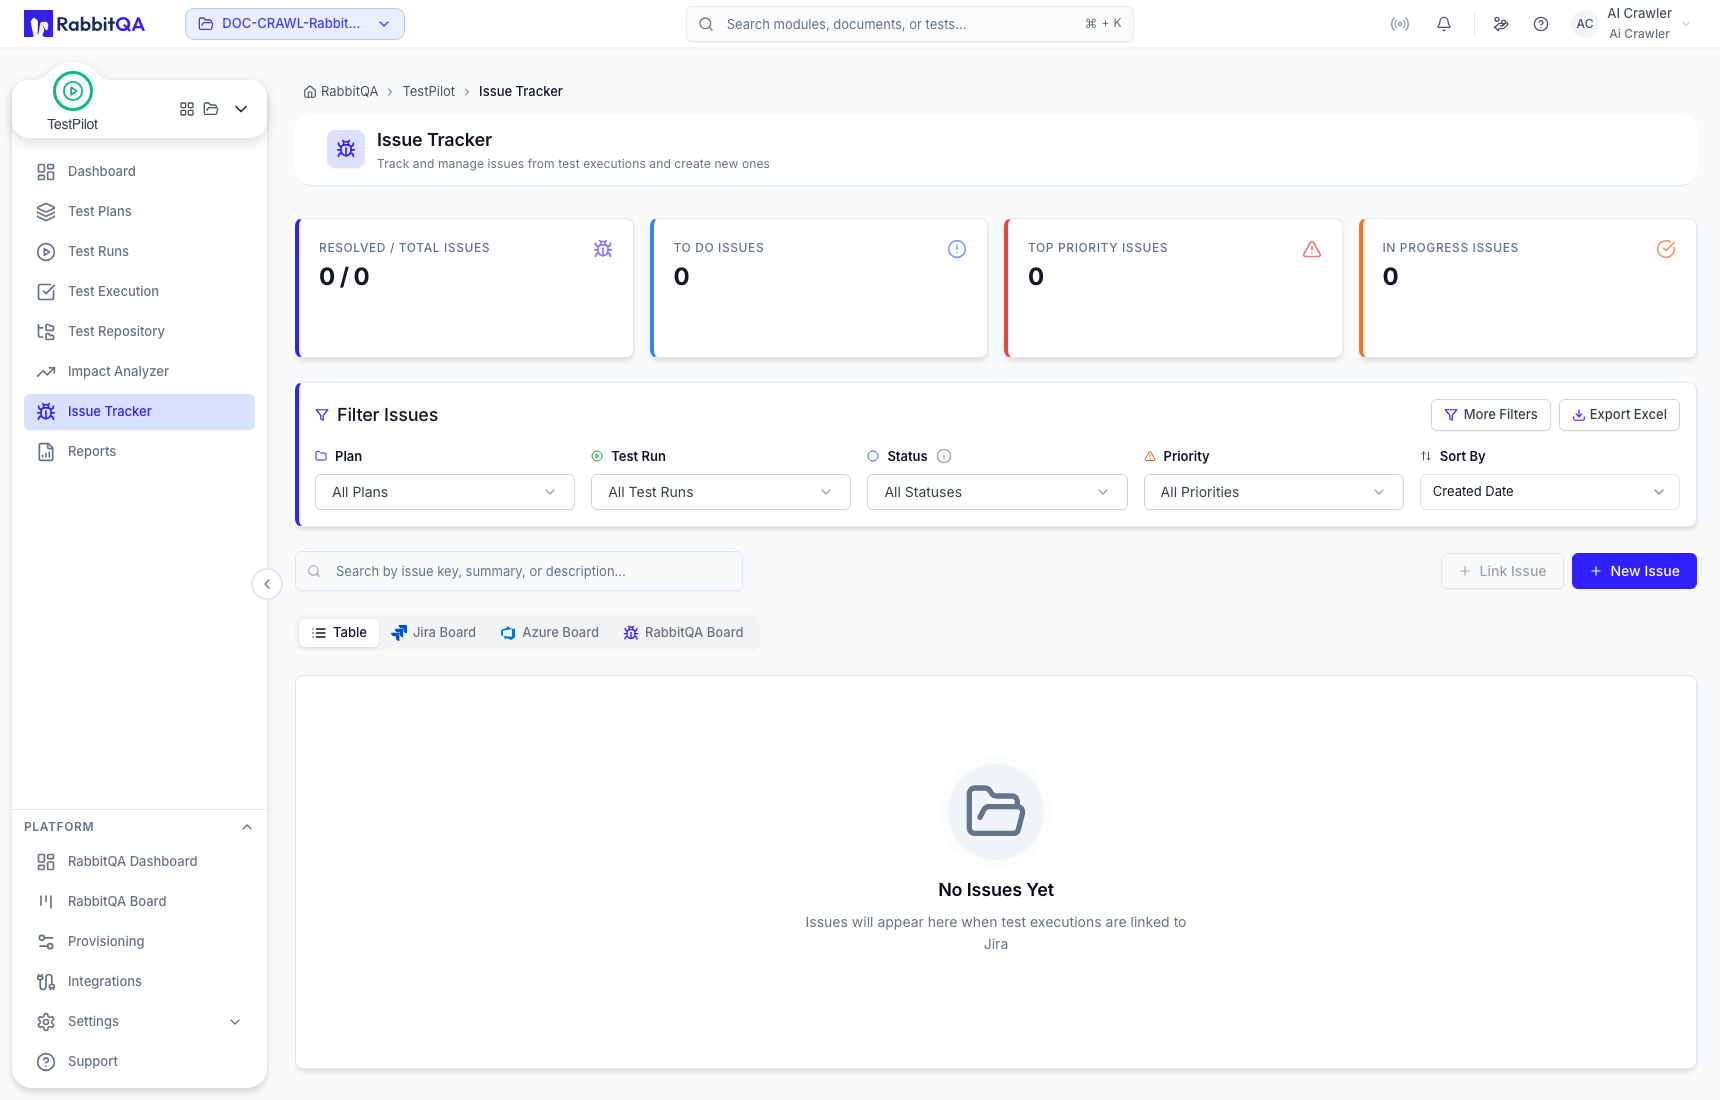Open Test Execution page

[139, 291]
